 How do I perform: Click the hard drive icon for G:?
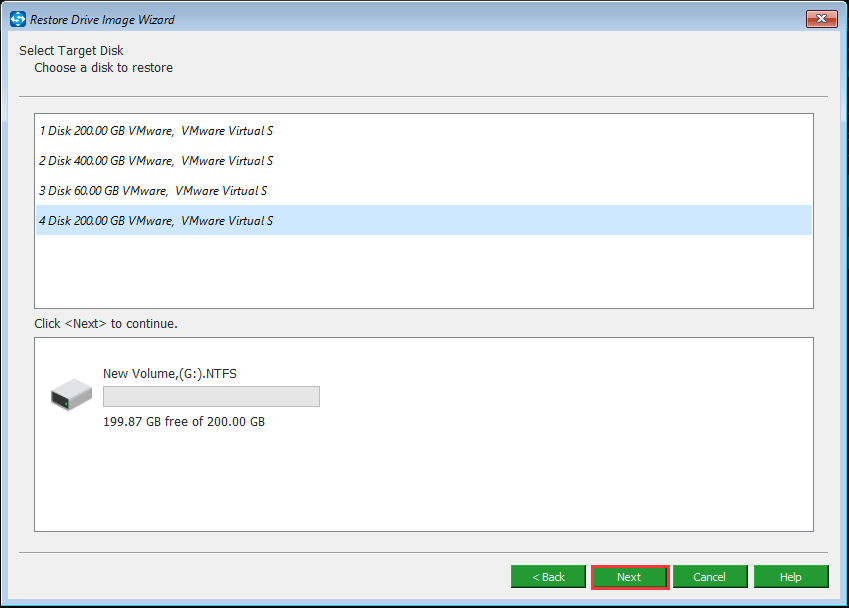coord(71,395)
